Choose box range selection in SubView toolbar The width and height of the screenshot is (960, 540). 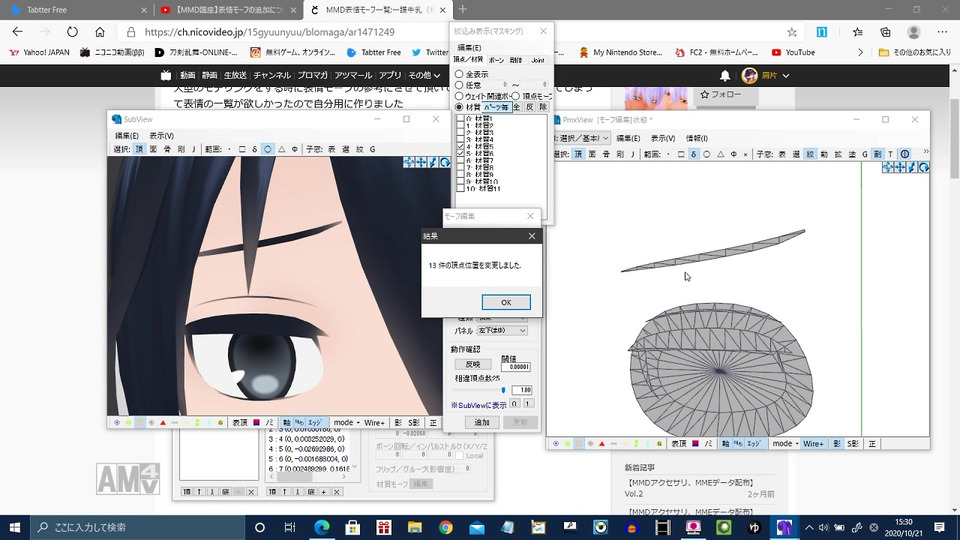(x=242, y=149)
